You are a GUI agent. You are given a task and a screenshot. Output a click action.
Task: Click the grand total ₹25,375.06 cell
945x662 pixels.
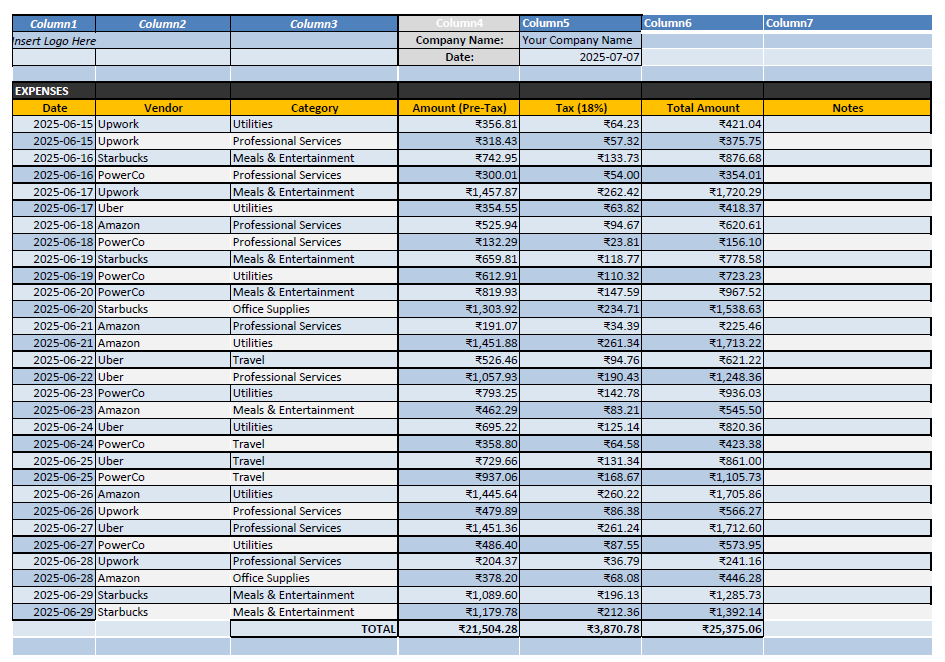point(702,629)
